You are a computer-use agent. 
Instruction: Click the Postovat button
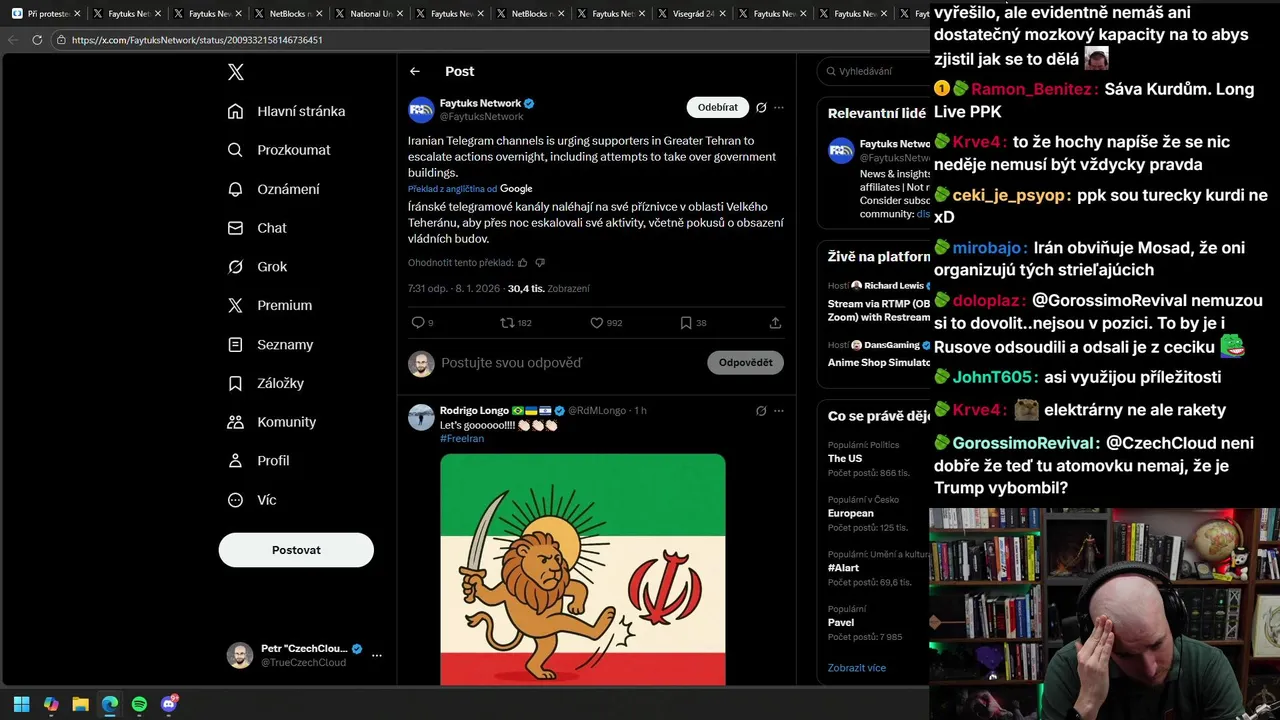(296, 550)
